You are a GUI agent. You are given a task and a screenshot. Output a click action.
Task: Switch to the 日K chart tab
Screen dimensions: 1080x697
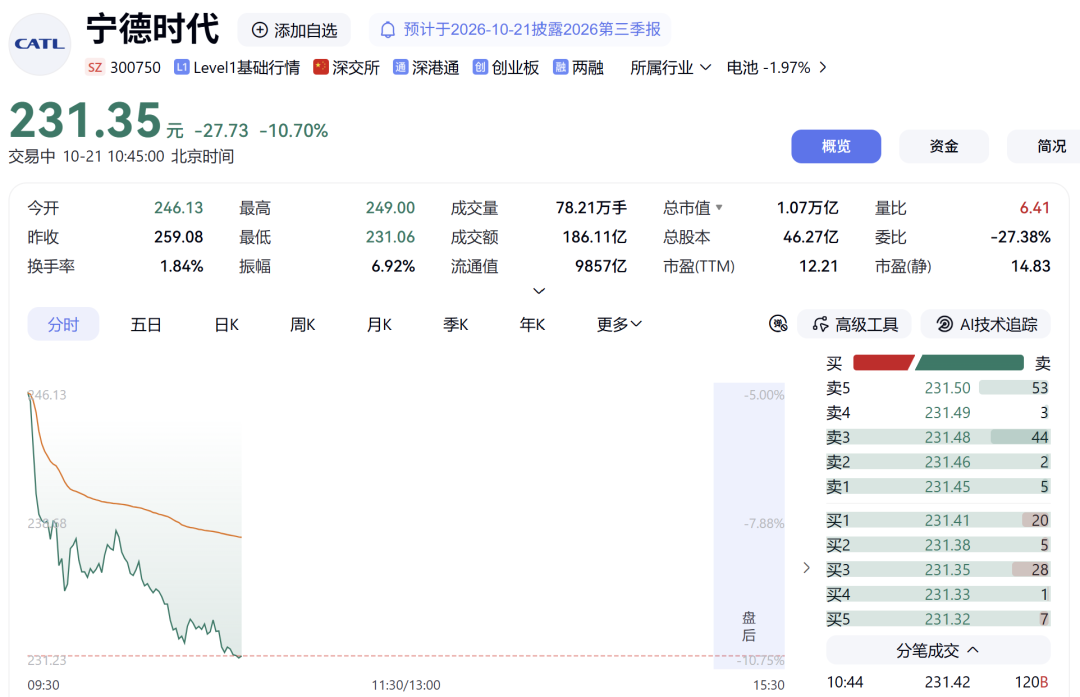(x=227, y=324)
